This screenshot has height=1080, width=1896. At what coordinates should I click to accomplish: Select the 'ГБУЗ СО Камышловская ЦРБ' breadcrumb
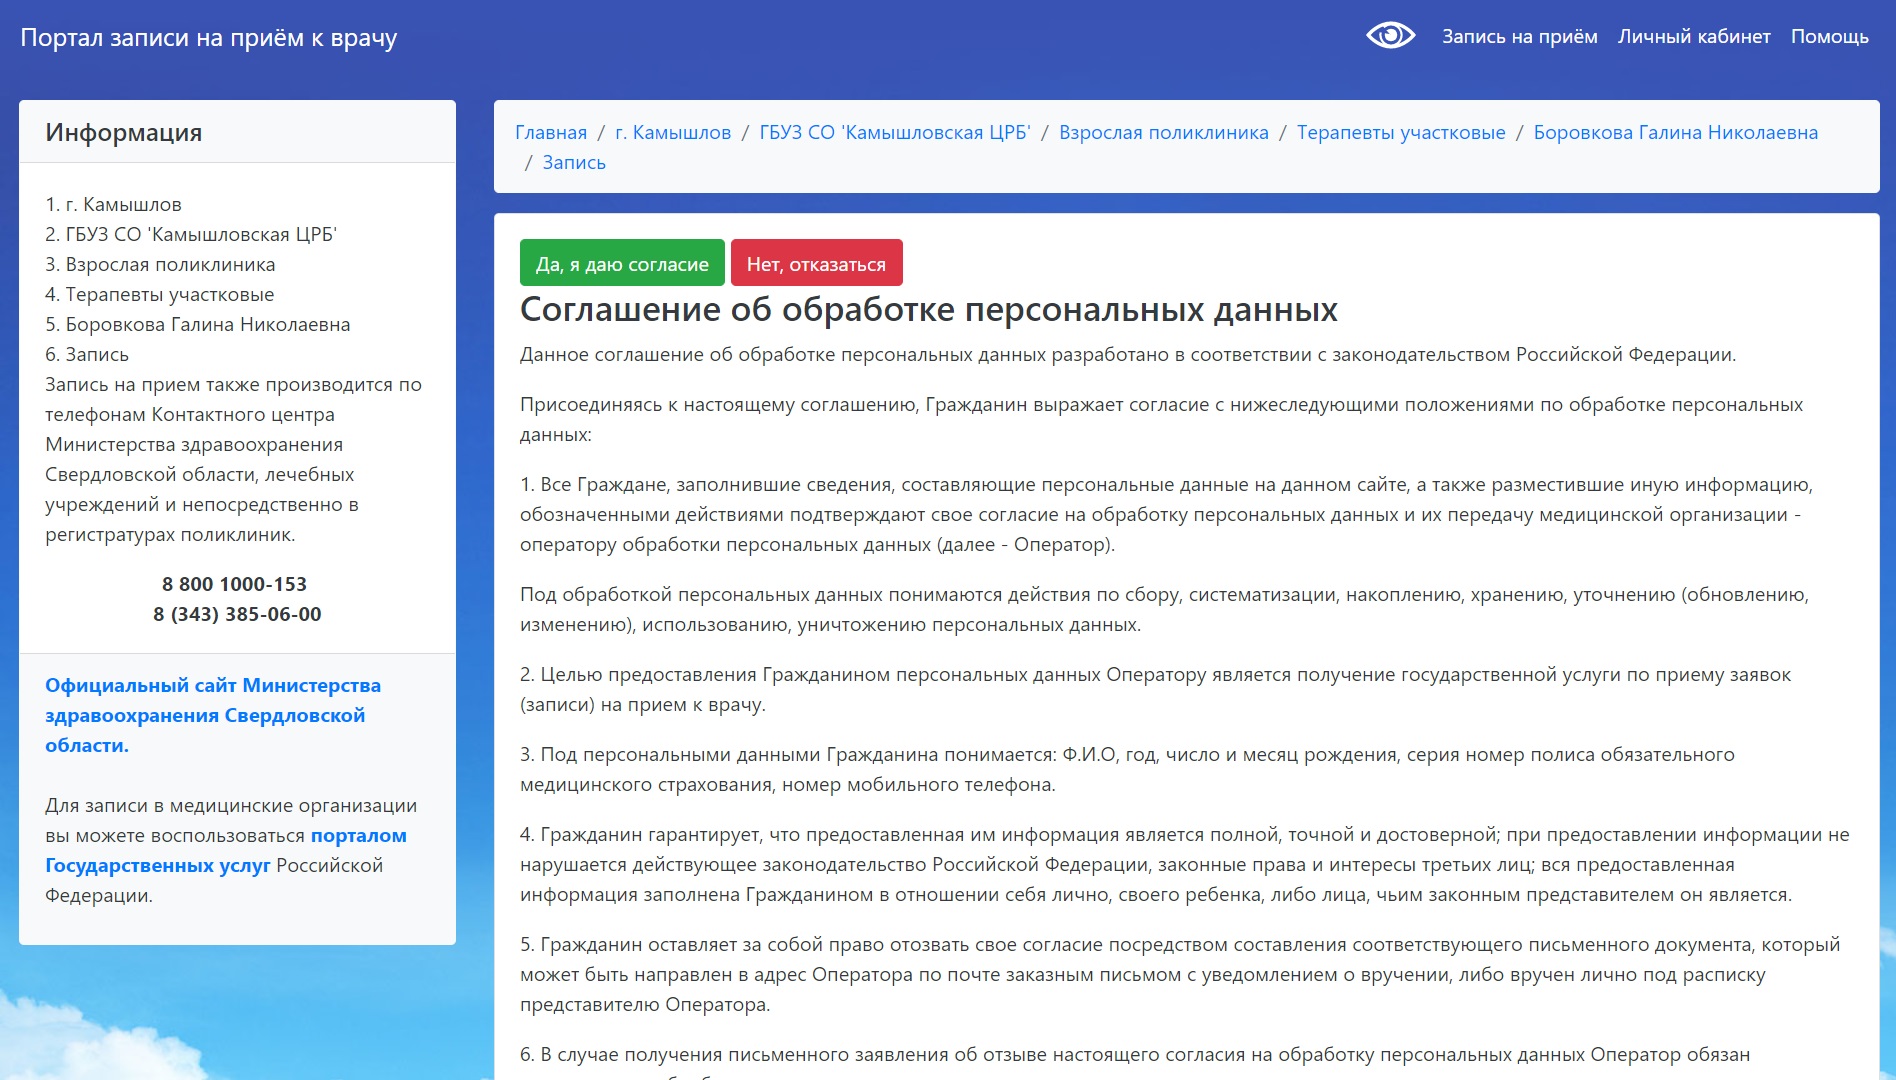click(x=894, y=133)
